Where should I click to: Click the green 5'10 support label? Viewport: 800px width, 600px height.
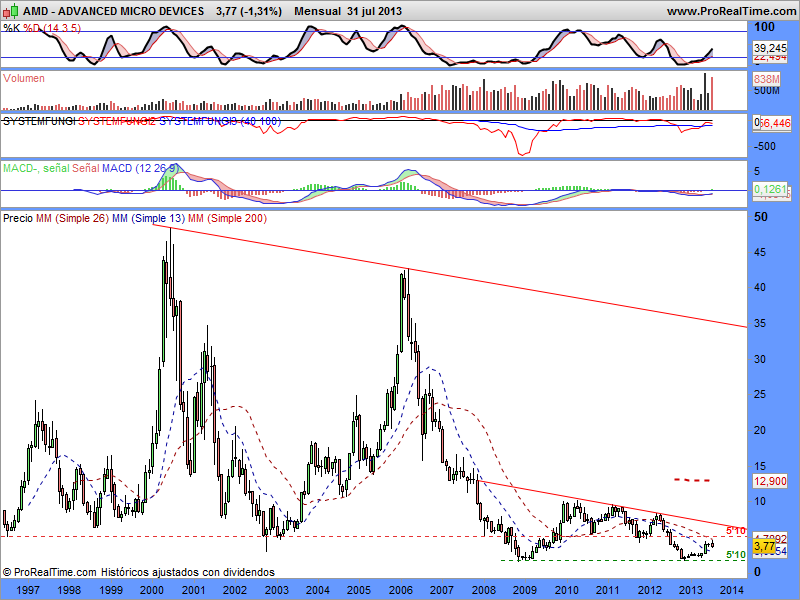[736, 555]
